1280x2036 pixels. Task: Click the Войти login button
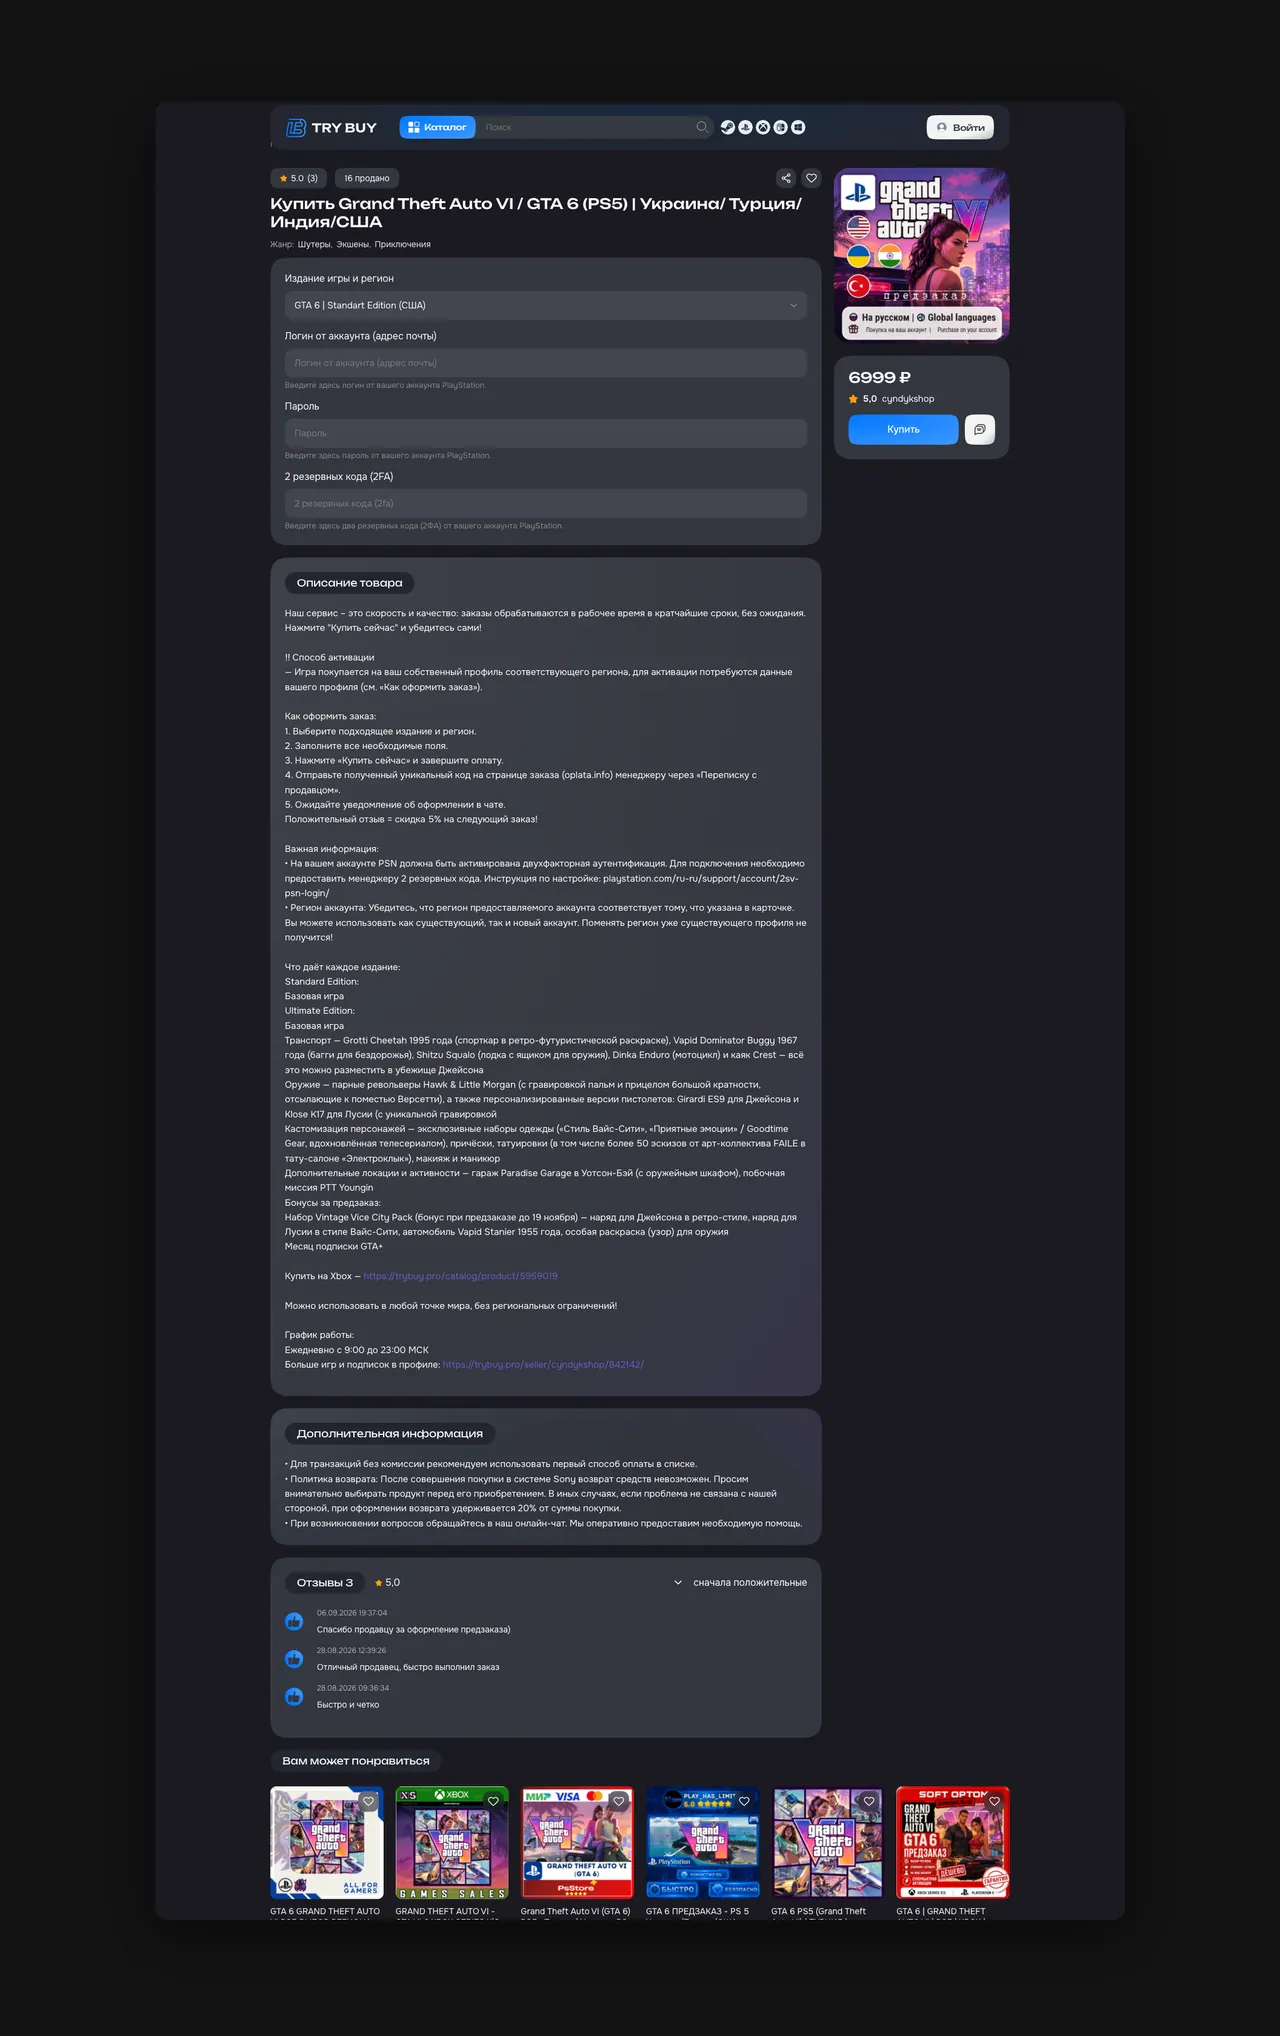coord(960,127)
